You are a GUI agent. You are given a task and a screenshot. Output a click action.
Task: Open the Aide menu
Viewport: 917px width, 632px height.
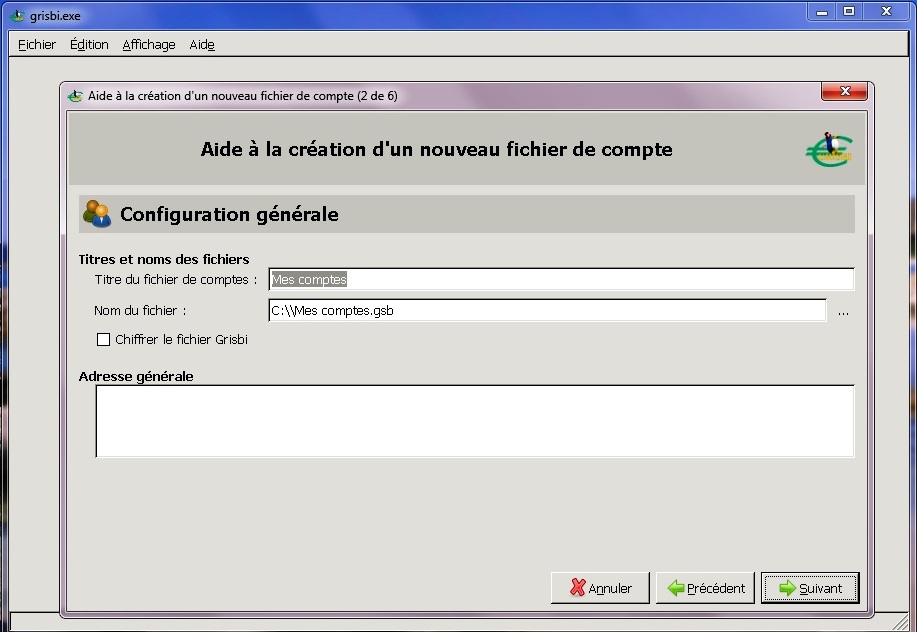pyautogui.click(x=202, y=44)
